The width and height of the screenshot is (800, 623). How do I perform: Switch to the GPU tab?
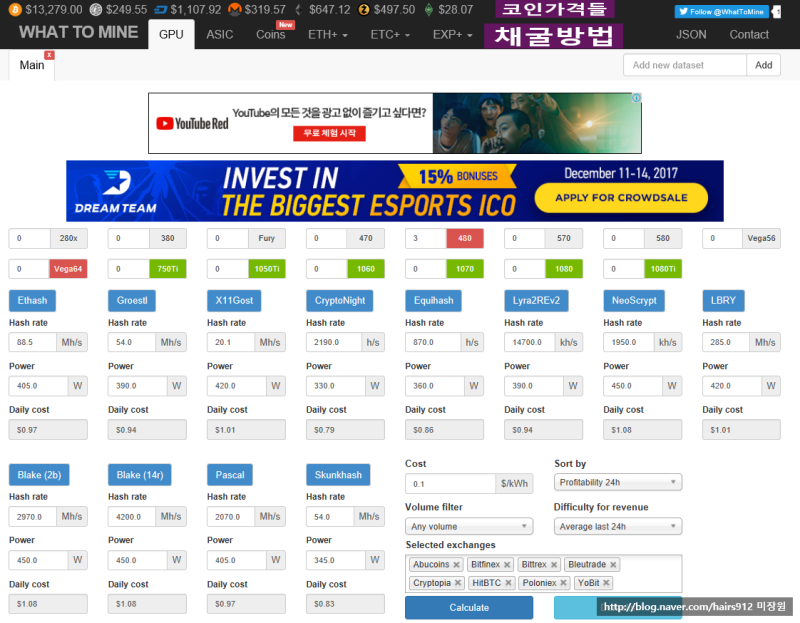(x=171, y=35)
